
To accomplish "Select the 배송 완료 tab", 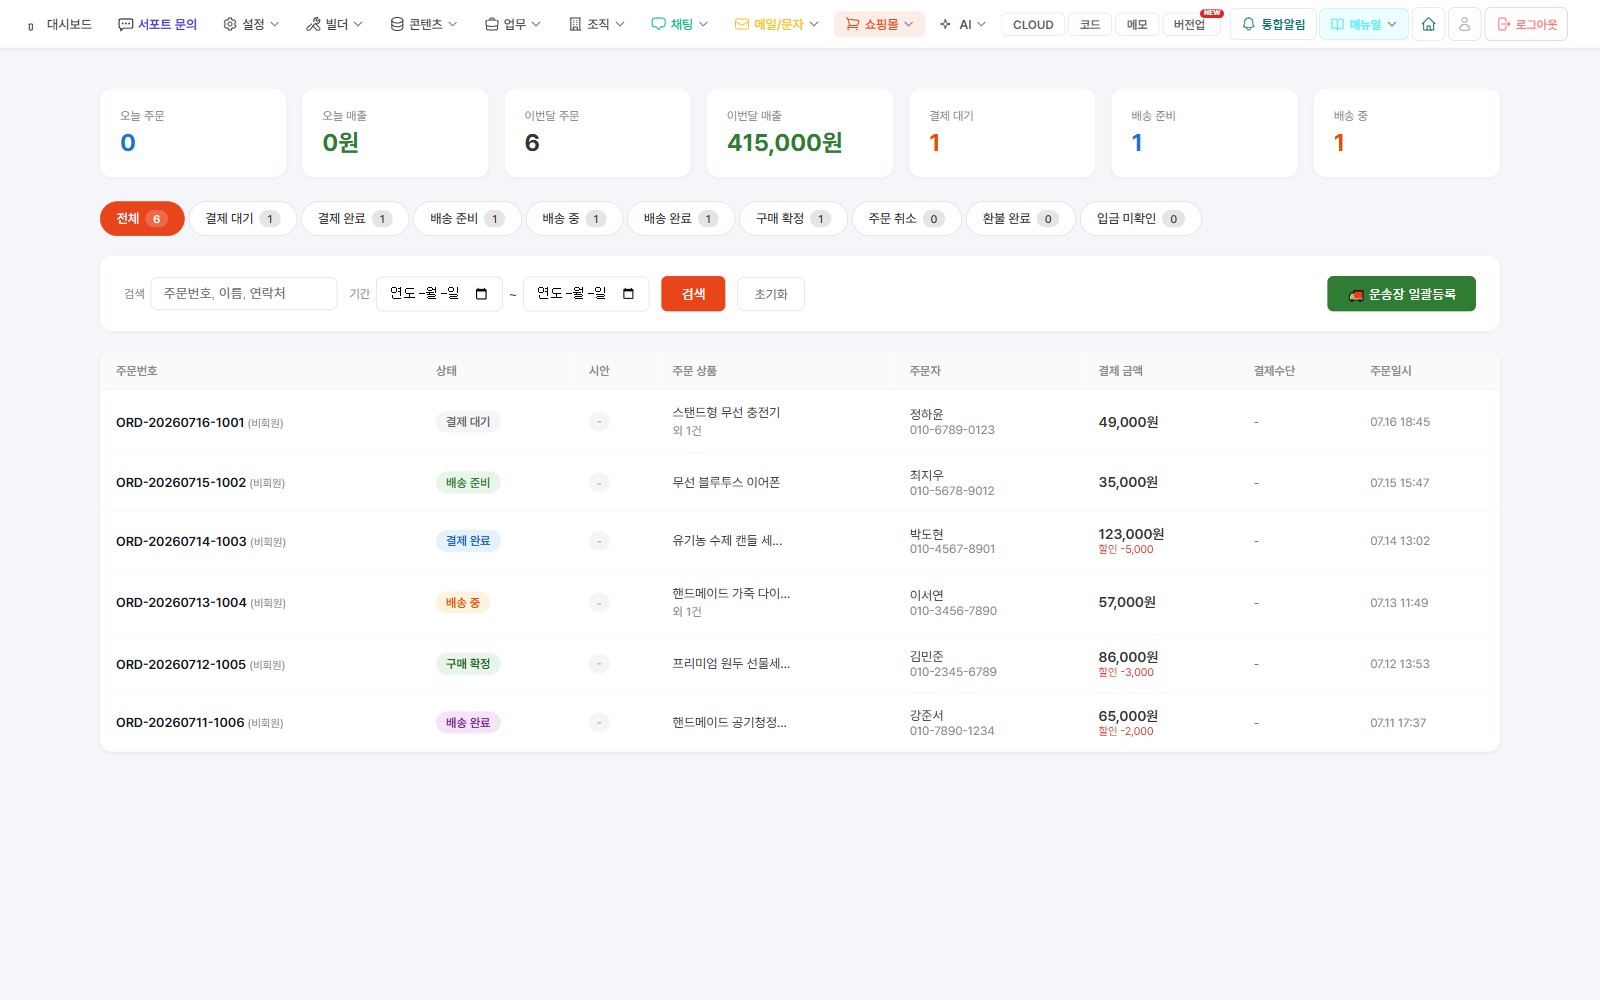I will click(681, 219).
